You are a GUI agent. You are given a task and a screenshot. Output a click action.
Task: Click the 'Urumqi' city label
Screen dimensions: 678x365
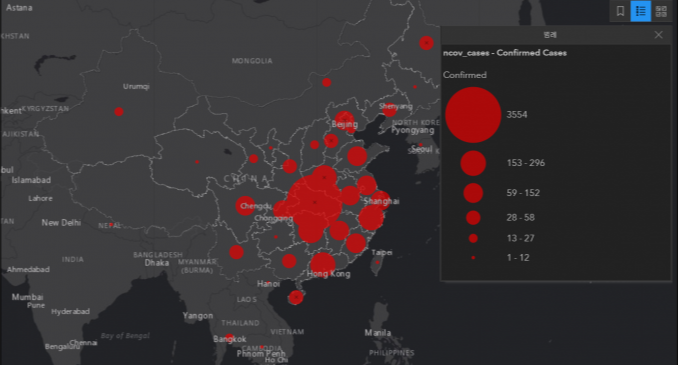point(136,86)
